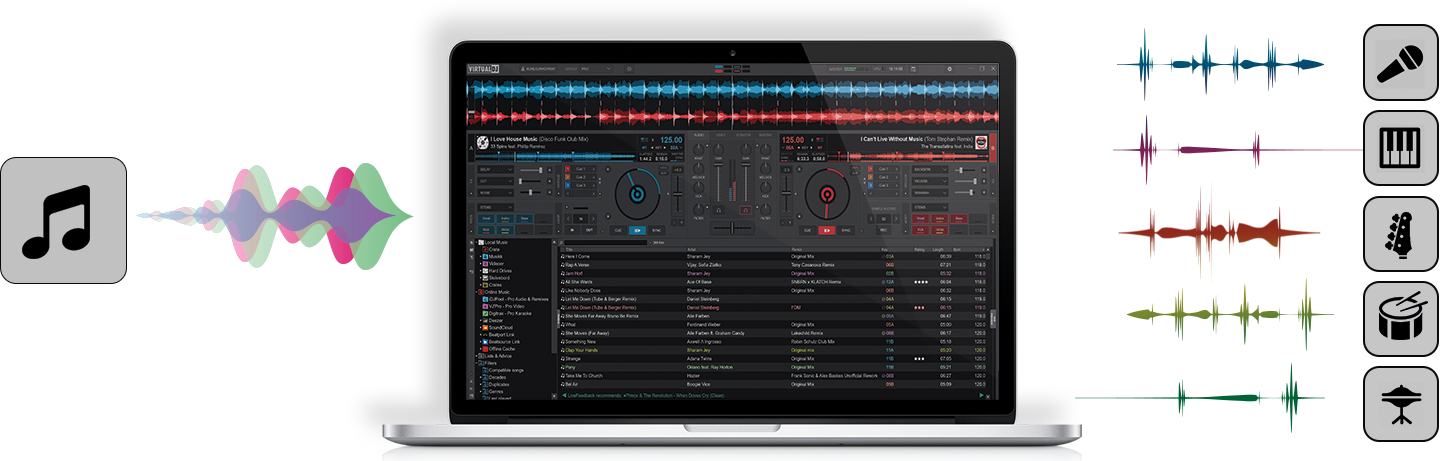
Task: Switch to the VIDEO mixer tab
Action: coord(720,134)
